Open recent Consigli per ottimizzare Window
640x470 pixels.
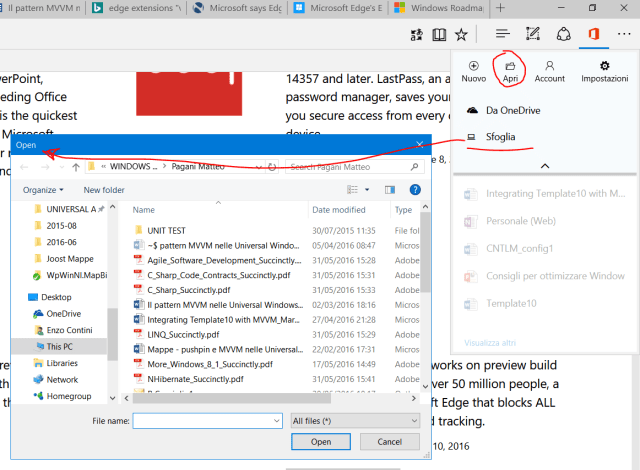pos(545,276)
